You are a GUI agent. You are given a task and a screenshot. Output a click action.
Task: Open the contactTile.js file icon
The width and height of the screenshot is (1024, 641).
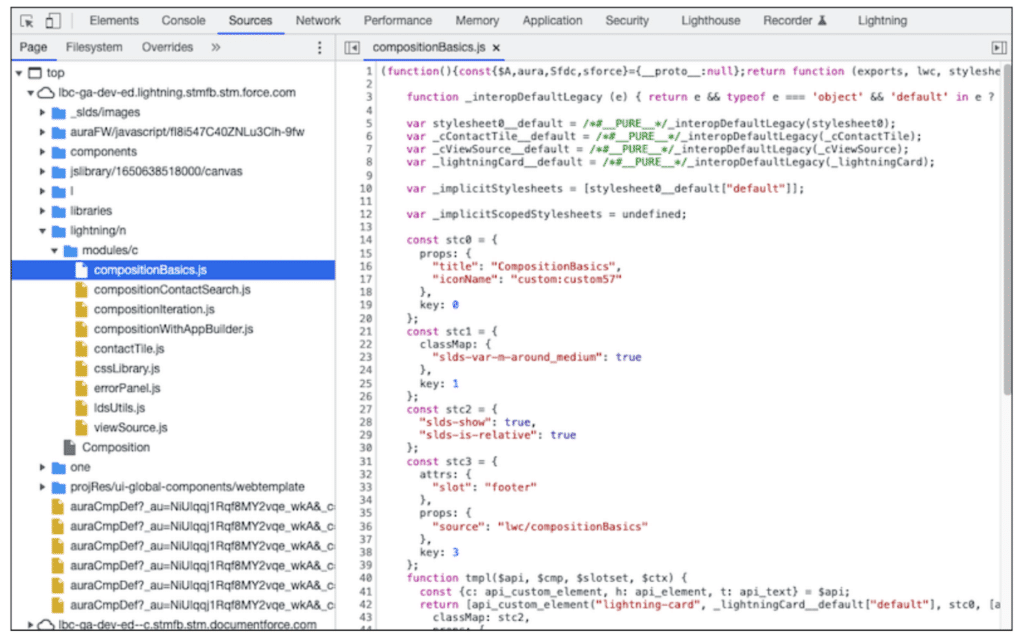(x=81, y=349)
